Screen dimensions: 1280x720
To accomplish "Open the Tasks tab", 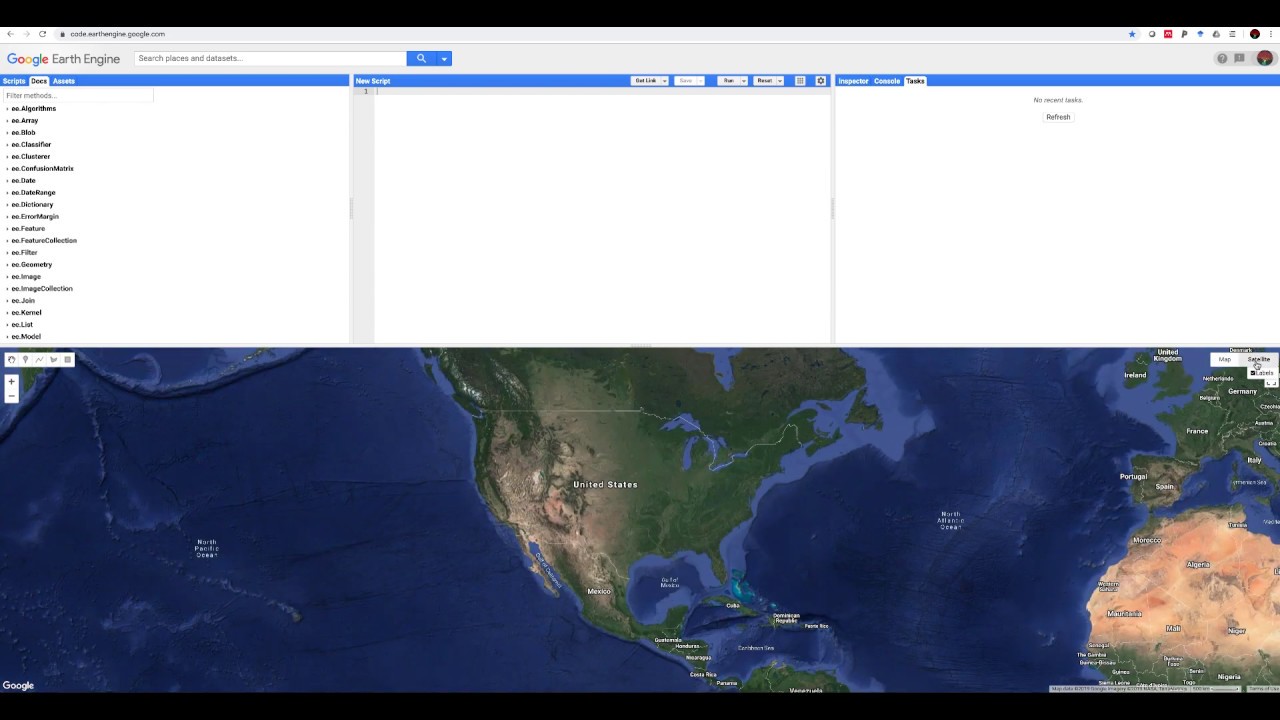I will (915, 81).
